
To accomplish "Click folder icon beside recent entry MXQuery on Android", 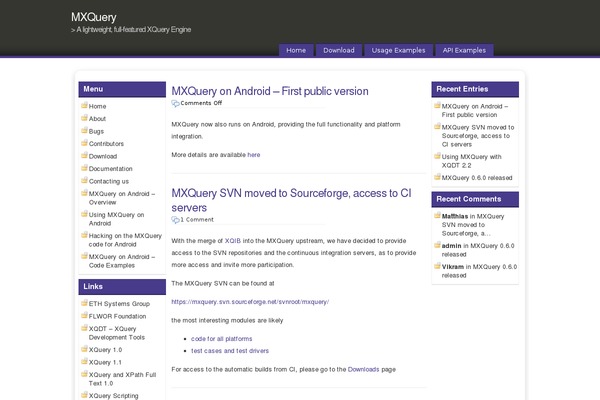I will [437, 105].
